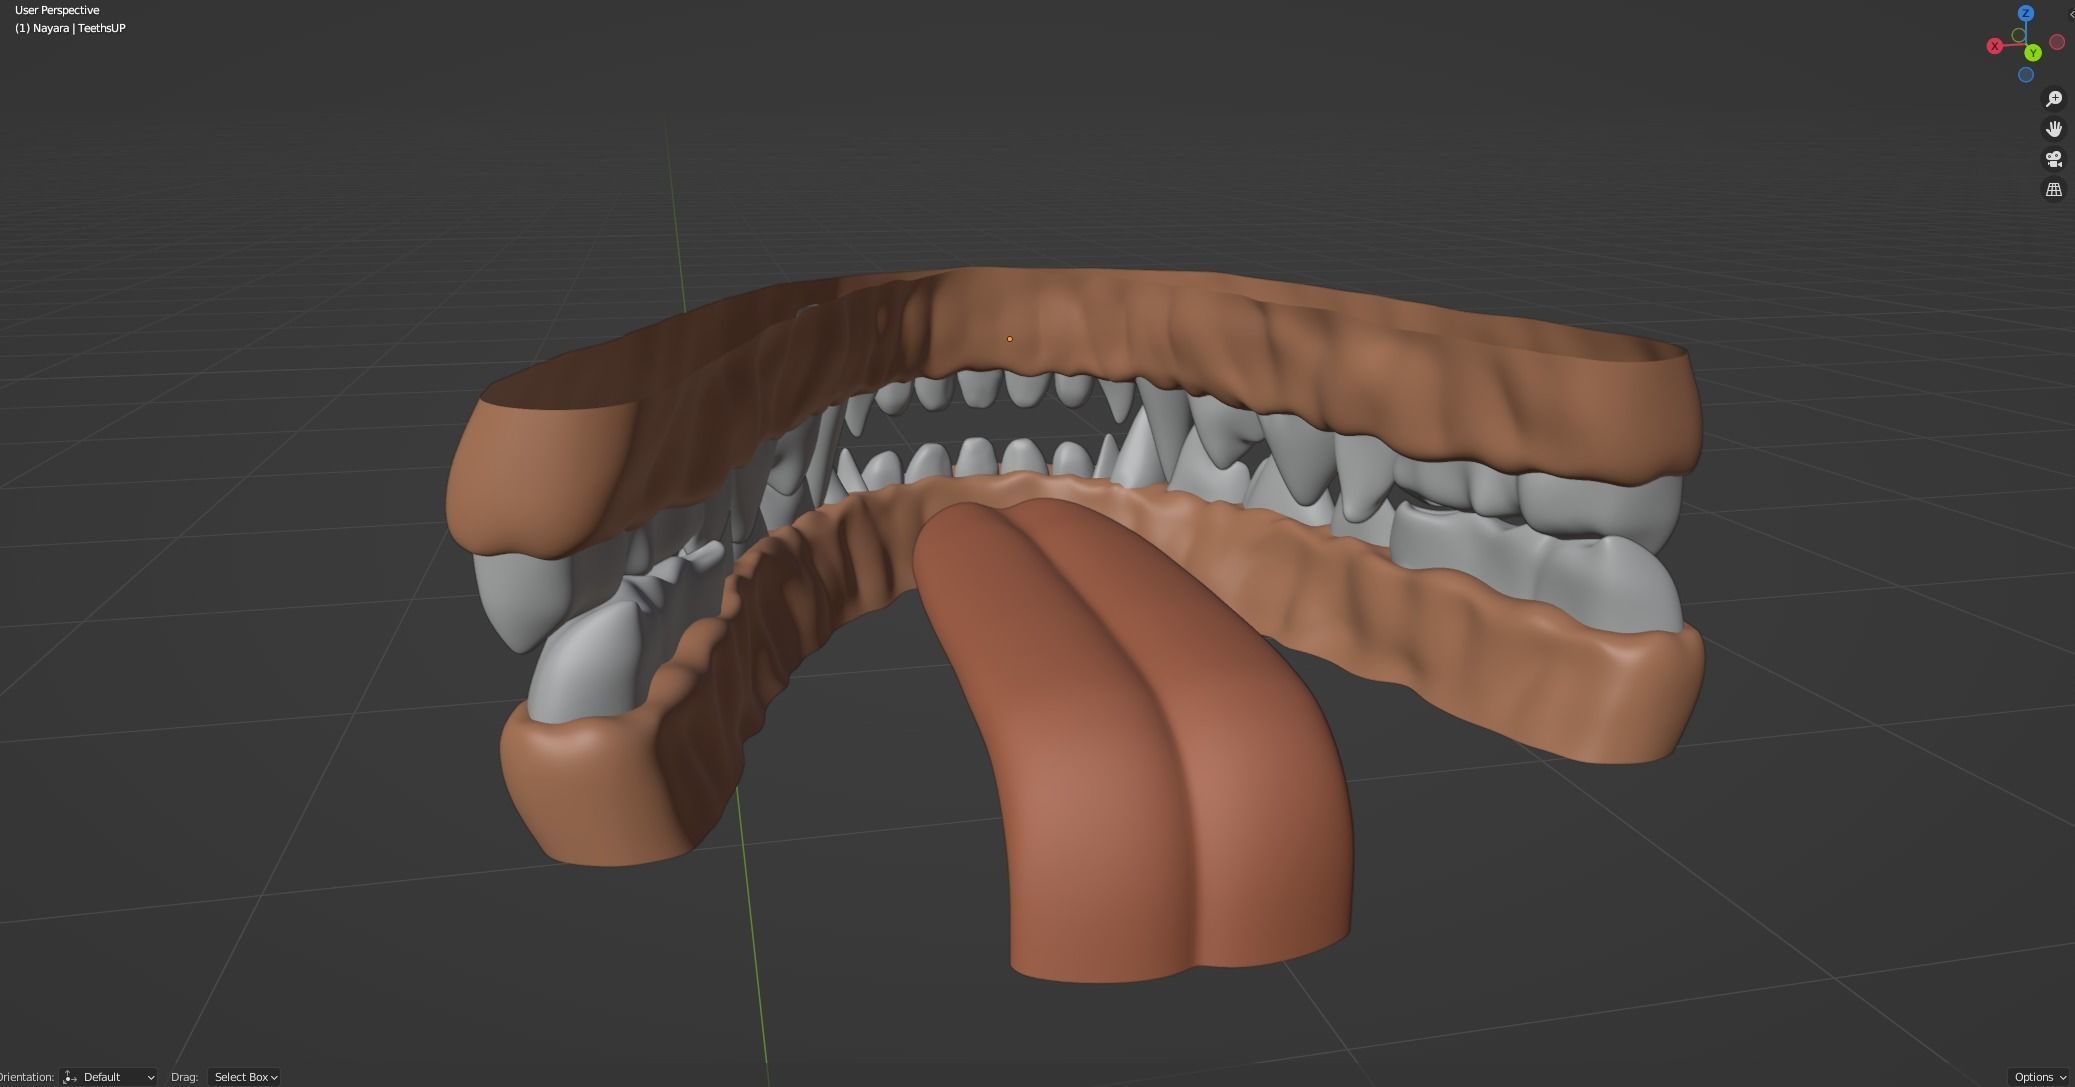Click the blue Z axis gizmo circle
This screenshot has width=2075, height=1087.
coord(2025,14)
